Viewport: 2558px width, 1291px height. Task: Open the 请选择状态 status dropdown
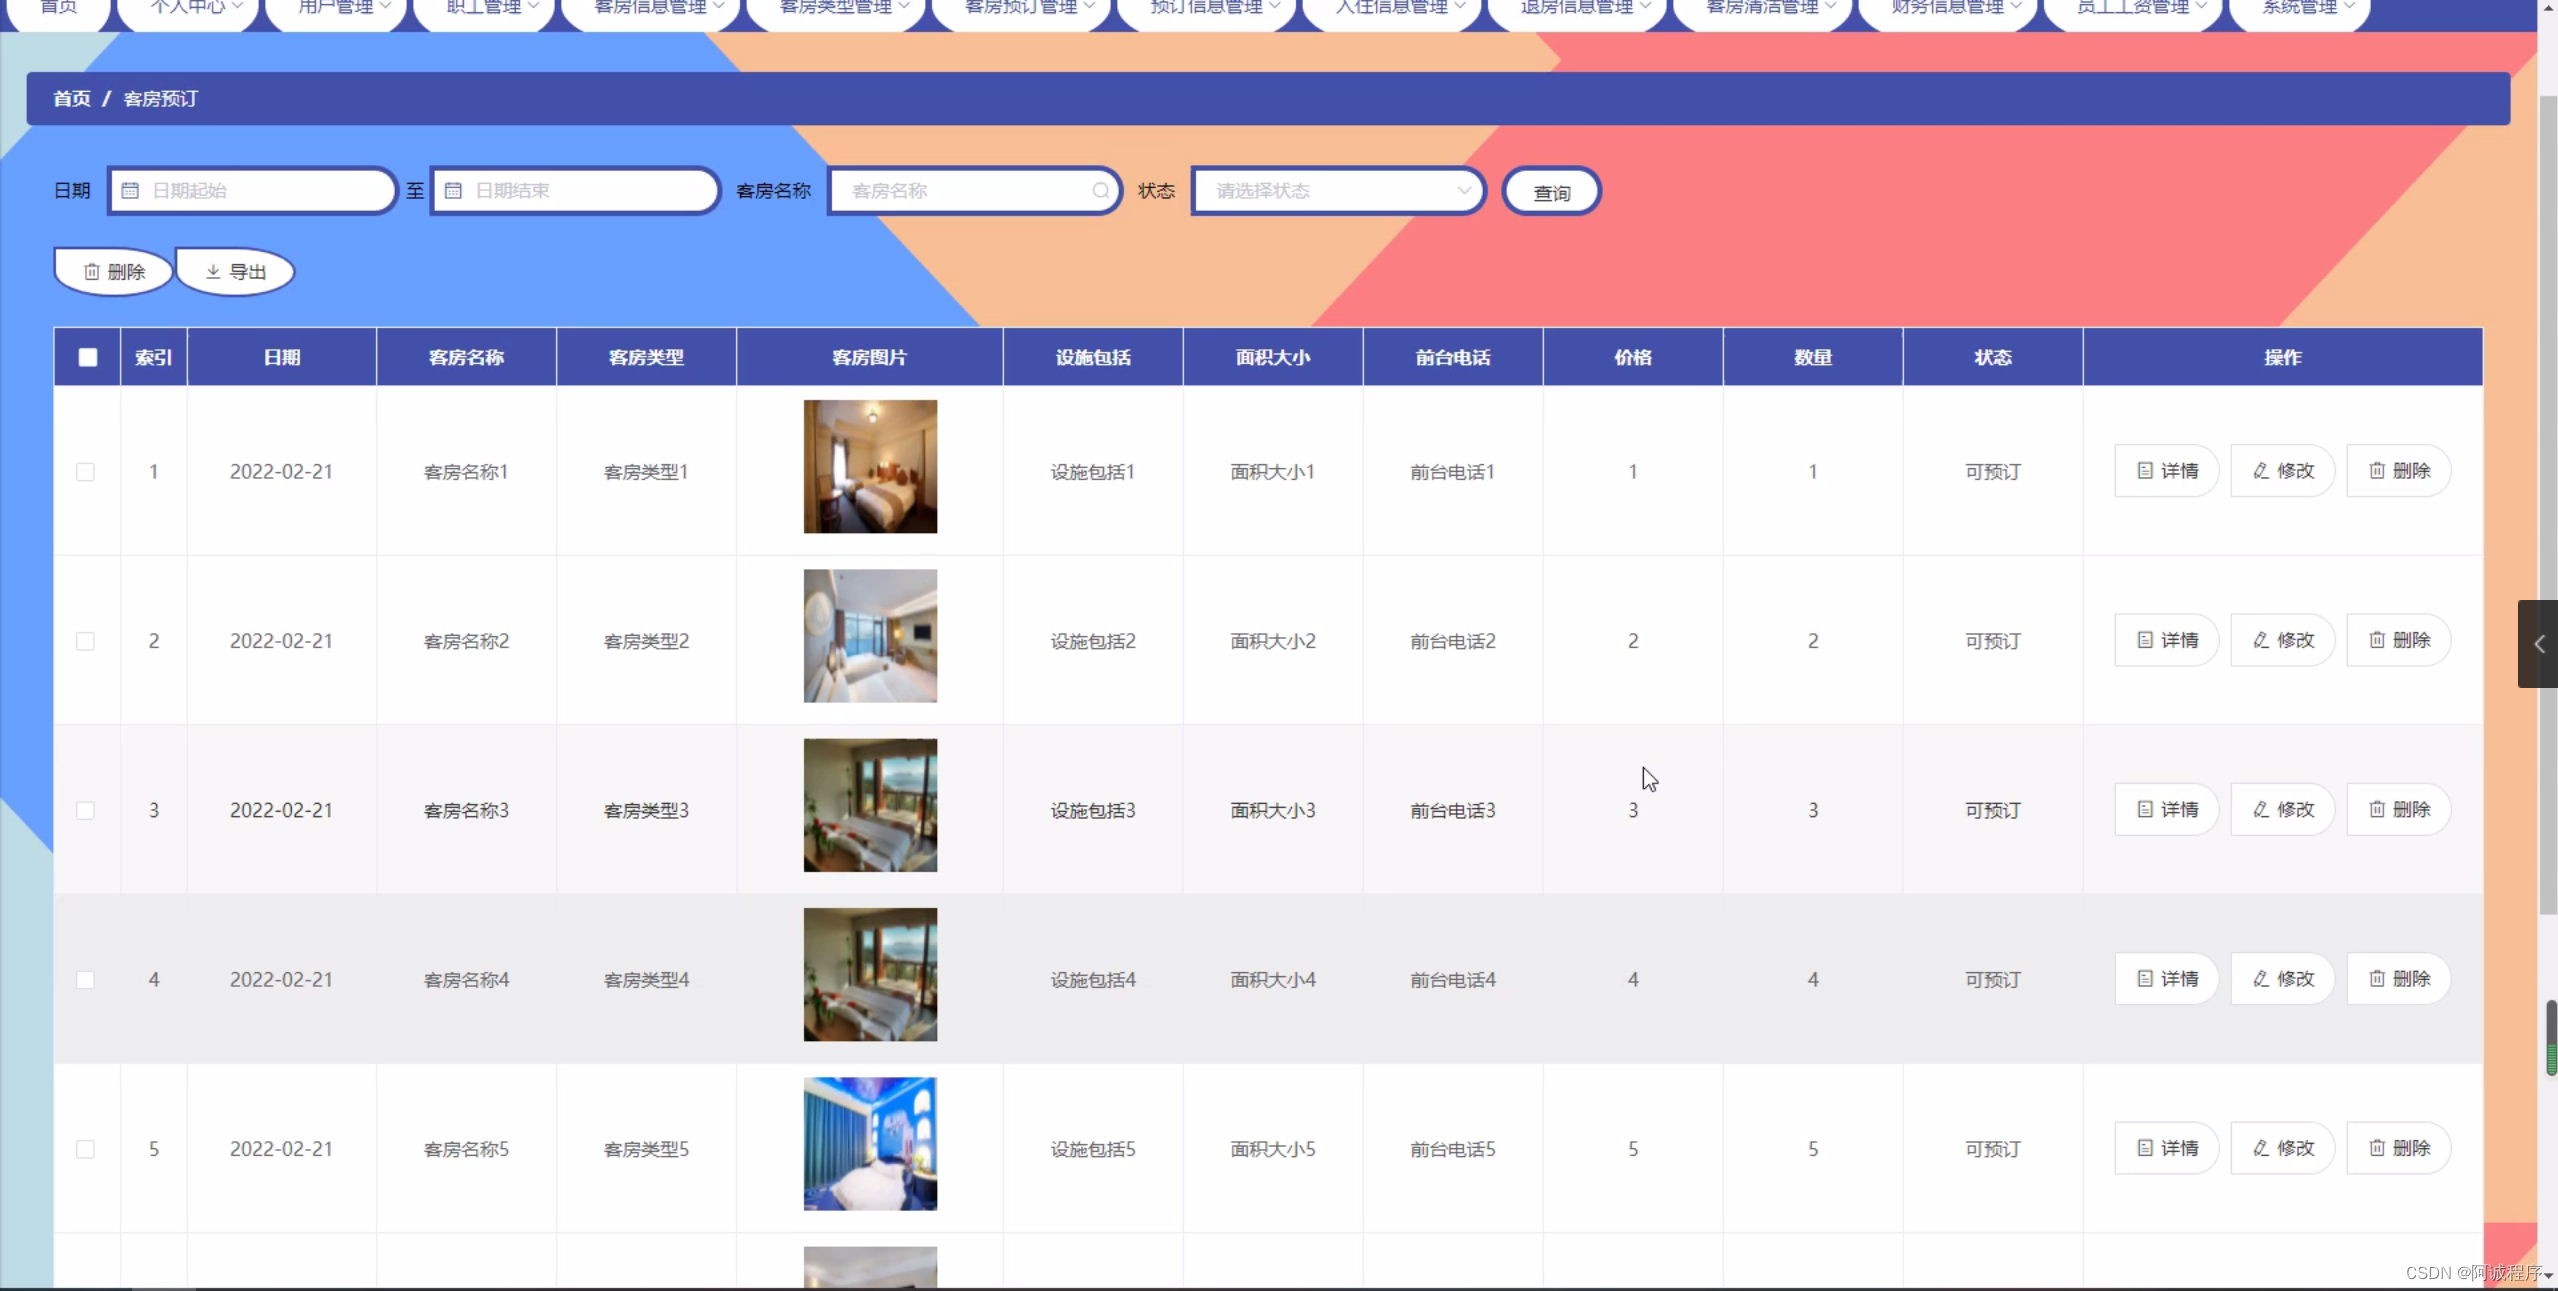point(1338,190)
